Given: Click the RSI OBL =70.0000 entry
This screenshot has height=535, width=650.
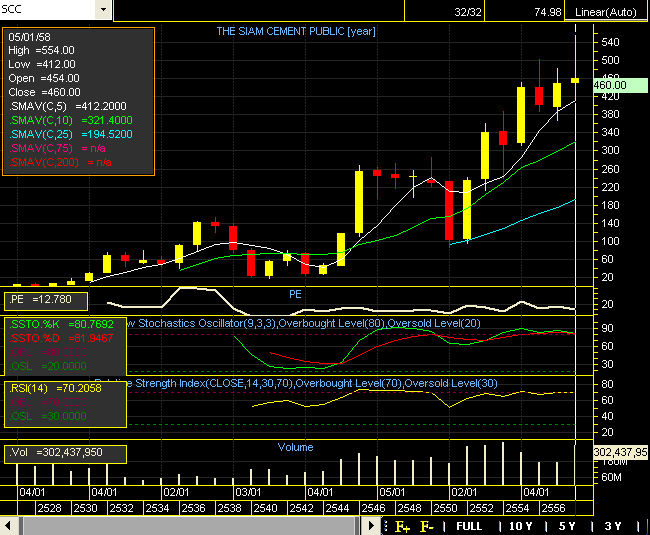Looking at the screenshot, I should [x=49, y=402].
